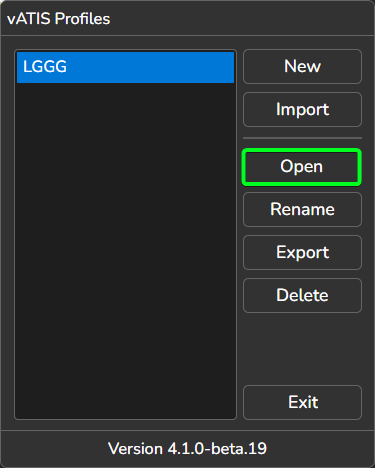375x468 pixels.
Task: Open the selected LGGG profile
Action: click(x=302, y=167)
